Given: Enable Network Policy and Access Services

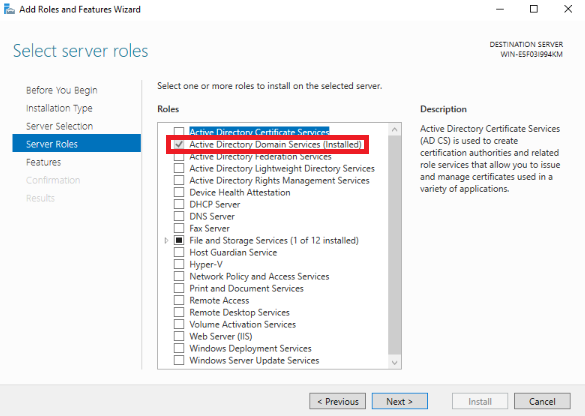Looking at the screenshot, I should (x=179, y=276).
